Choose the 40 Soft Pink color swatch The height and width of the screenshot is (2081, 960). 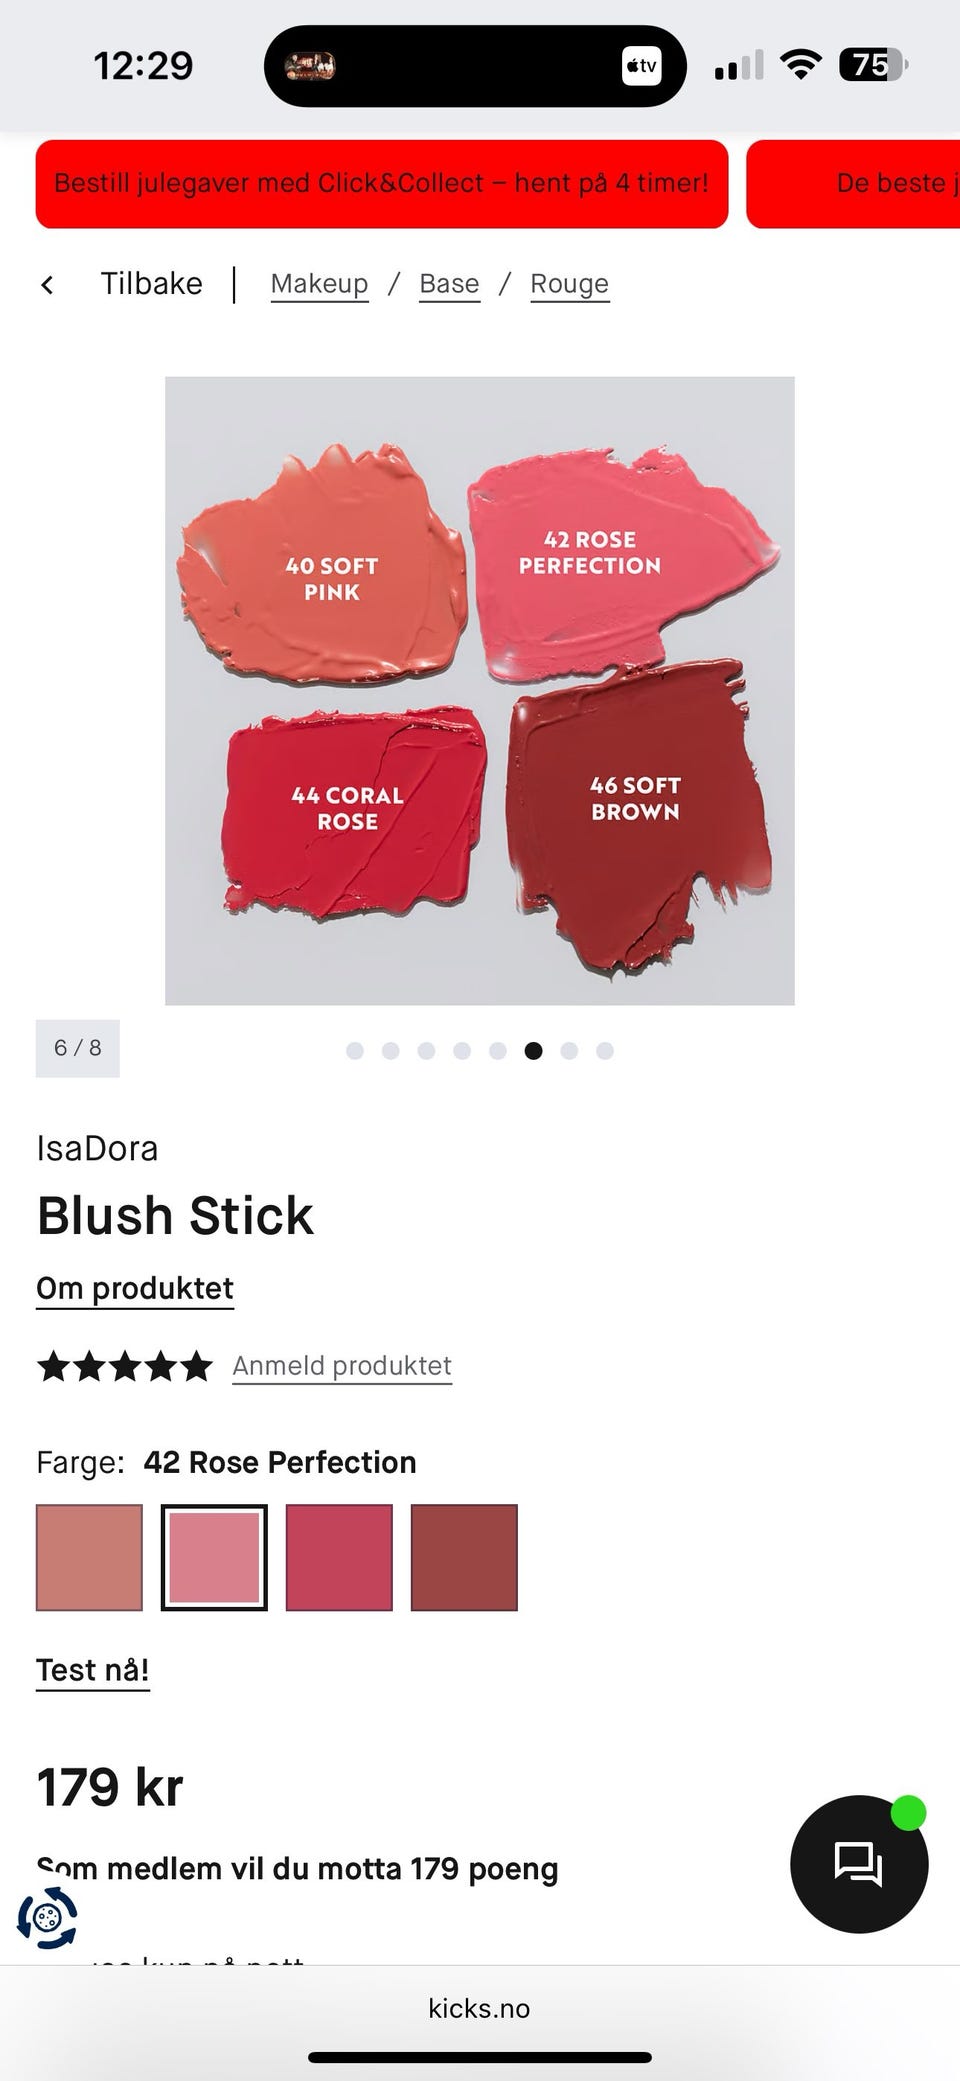pyautogui.click(x=89, y=1558)
